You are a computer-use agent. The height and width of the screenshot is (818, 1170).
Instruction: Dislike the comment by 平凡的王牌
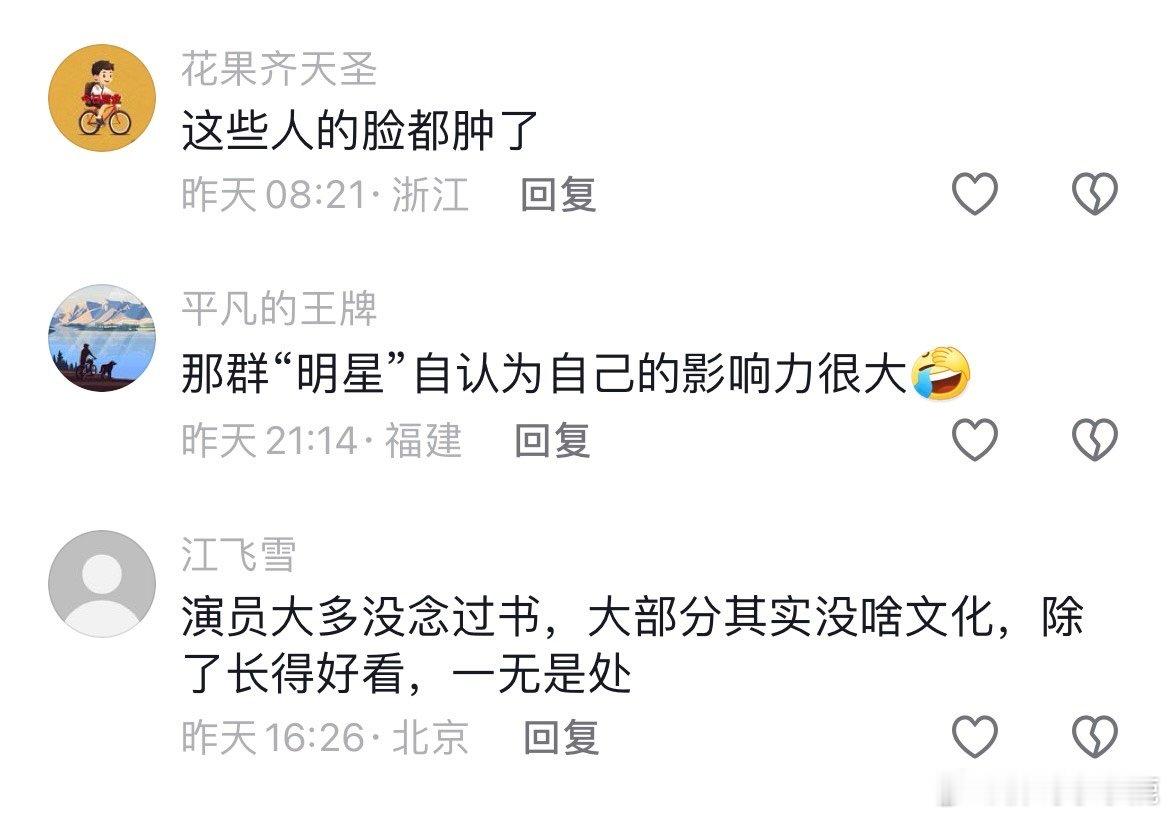click(1095, 440)
